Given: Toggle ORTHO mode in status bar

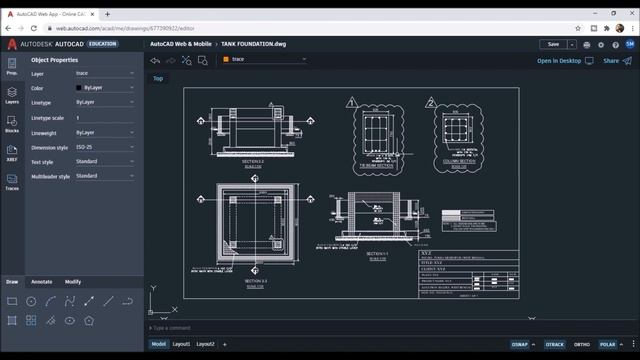Looking at the screenshot, I should pos(582,344).
